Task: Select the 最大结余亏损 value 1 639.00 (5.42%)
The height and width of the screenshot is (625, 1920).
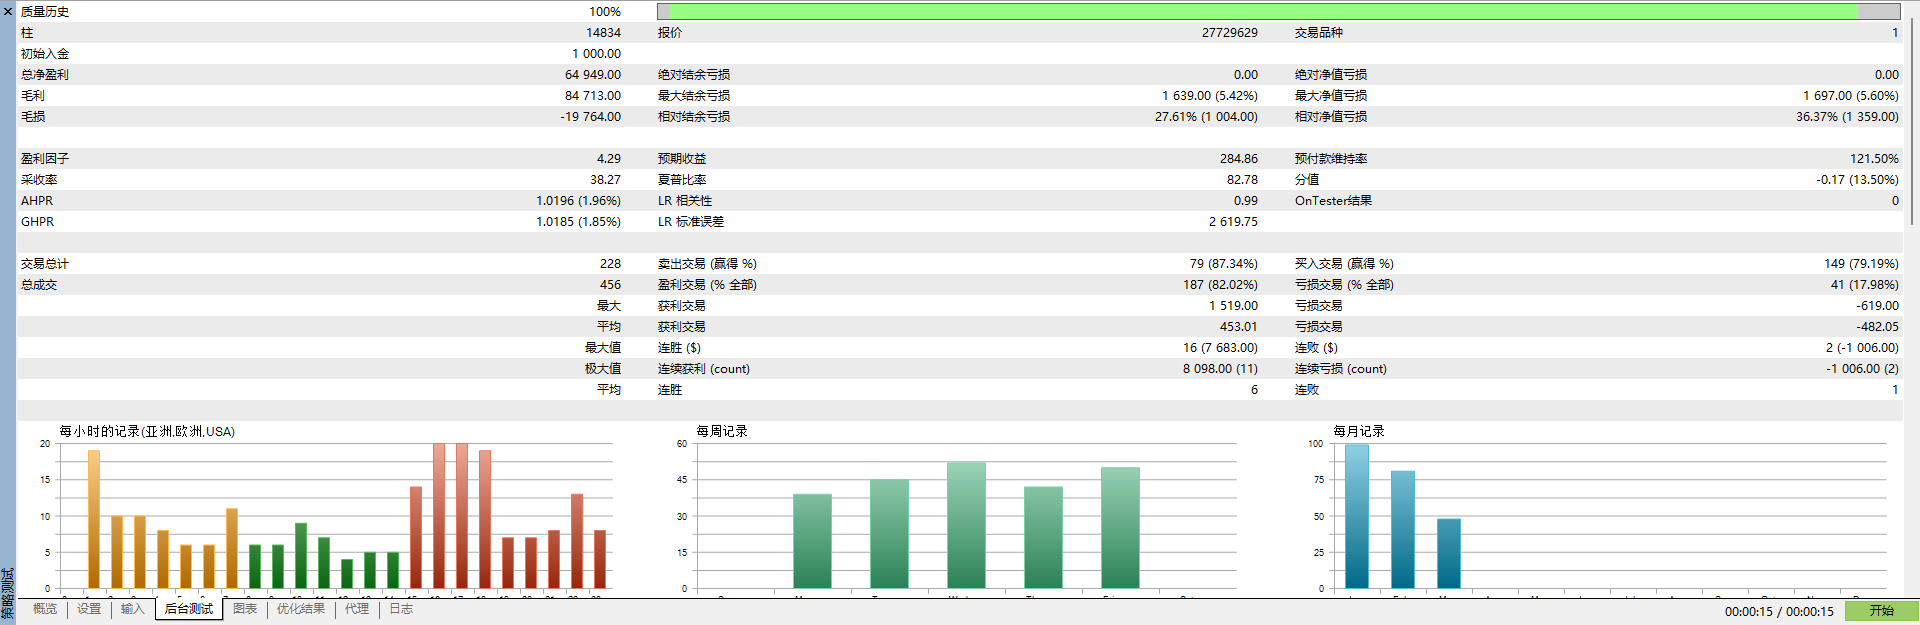Action: (x=1210, y=96)
